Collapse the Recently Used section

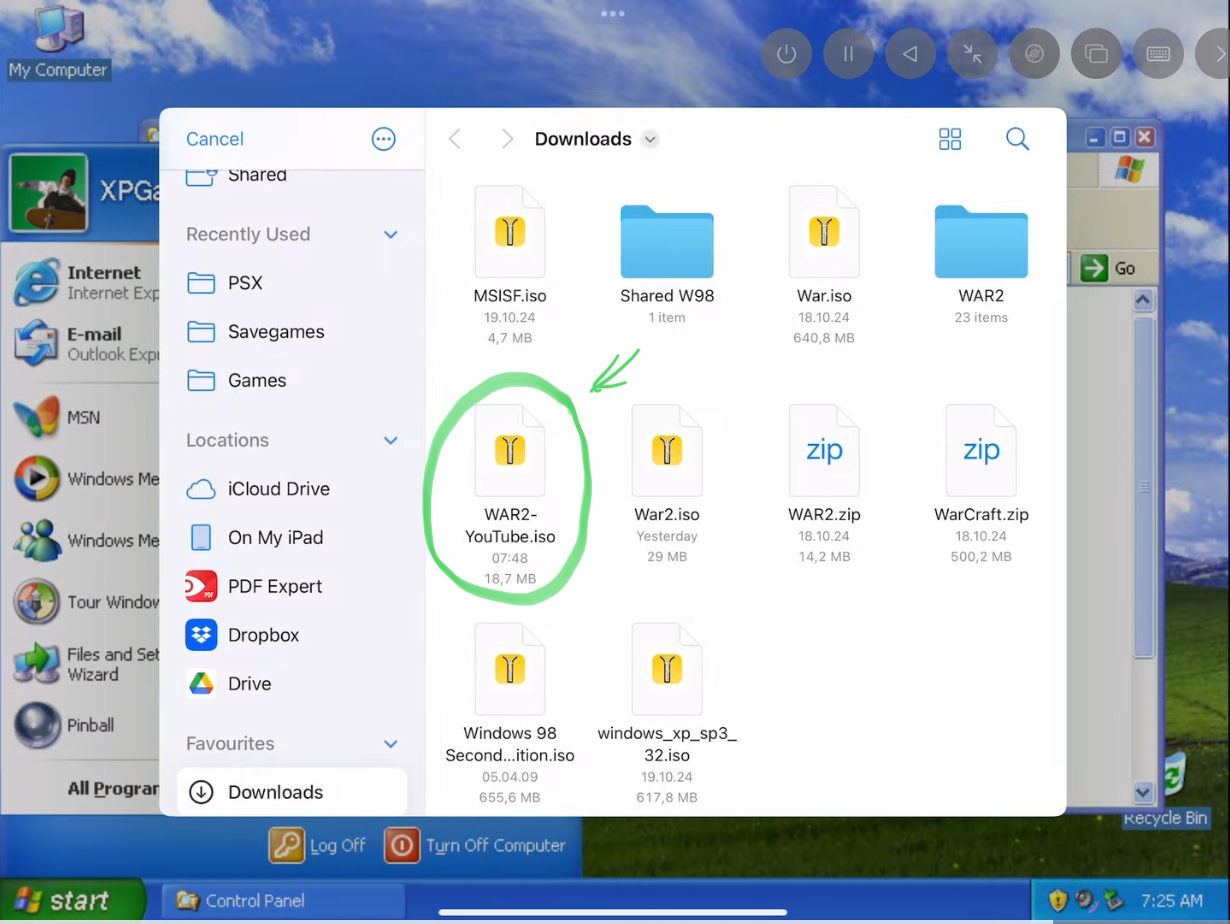pos(391,235)
